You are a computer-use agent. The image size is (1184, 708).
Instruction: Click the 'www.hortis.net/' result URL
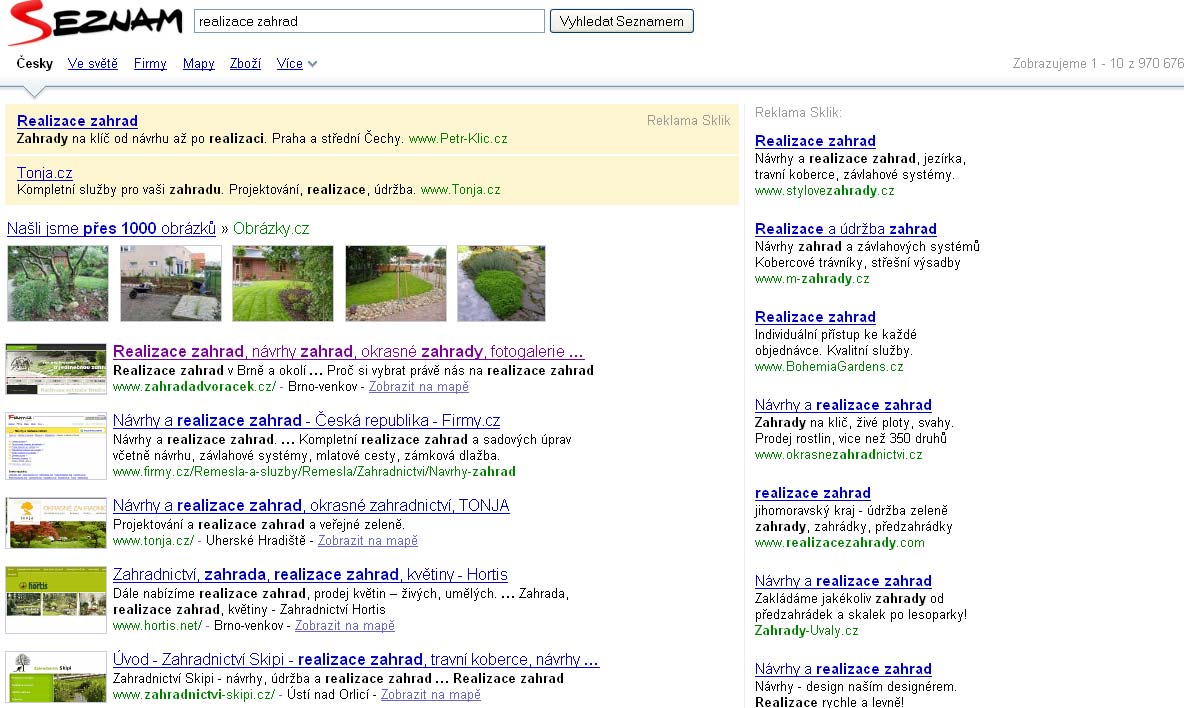pyautogui.click(x=158, y=626)
